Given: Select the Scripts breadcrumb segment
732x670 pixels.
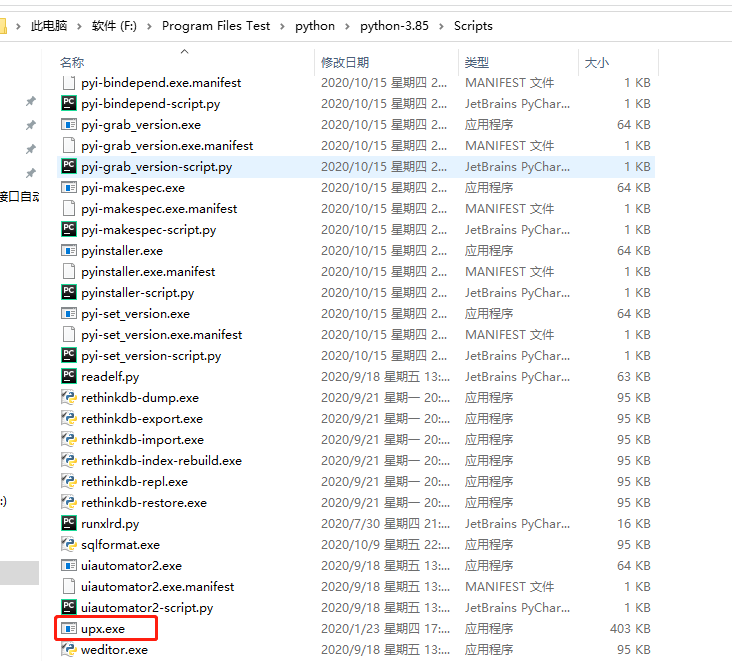Looking at the screenshot, I should 473,26.
